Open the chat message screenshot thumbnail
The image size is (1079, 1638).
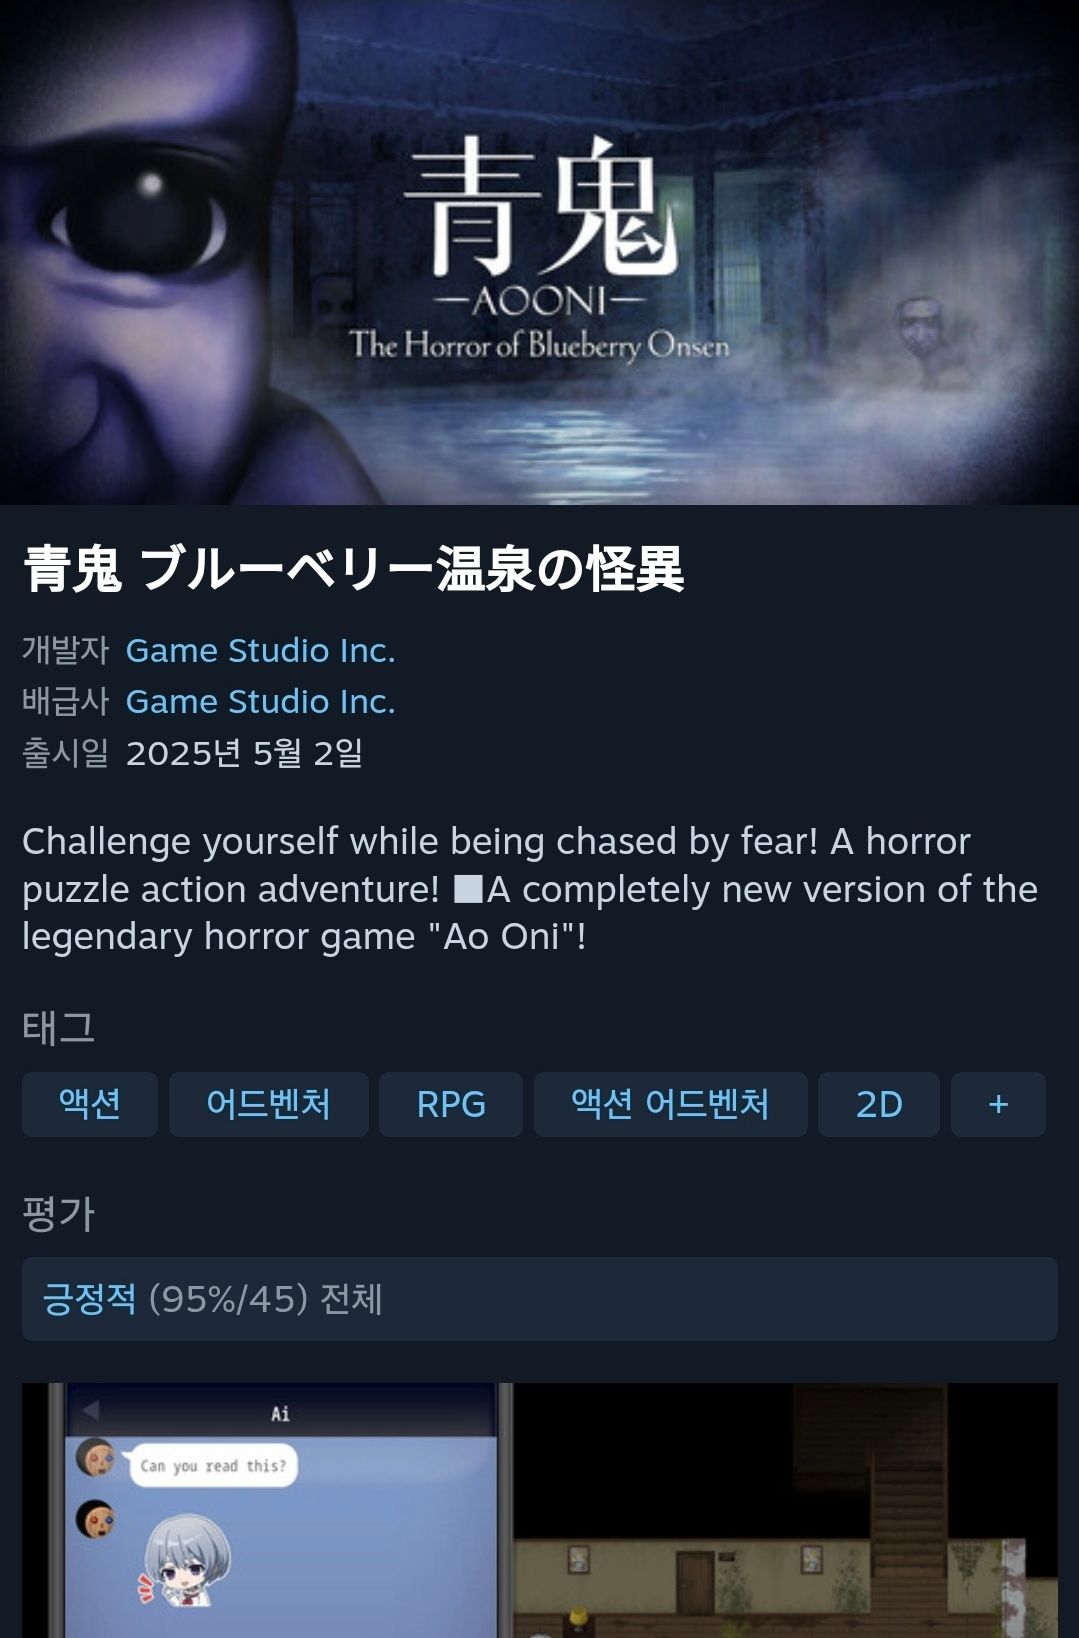pyautogui.click(x=268, y=1510)
